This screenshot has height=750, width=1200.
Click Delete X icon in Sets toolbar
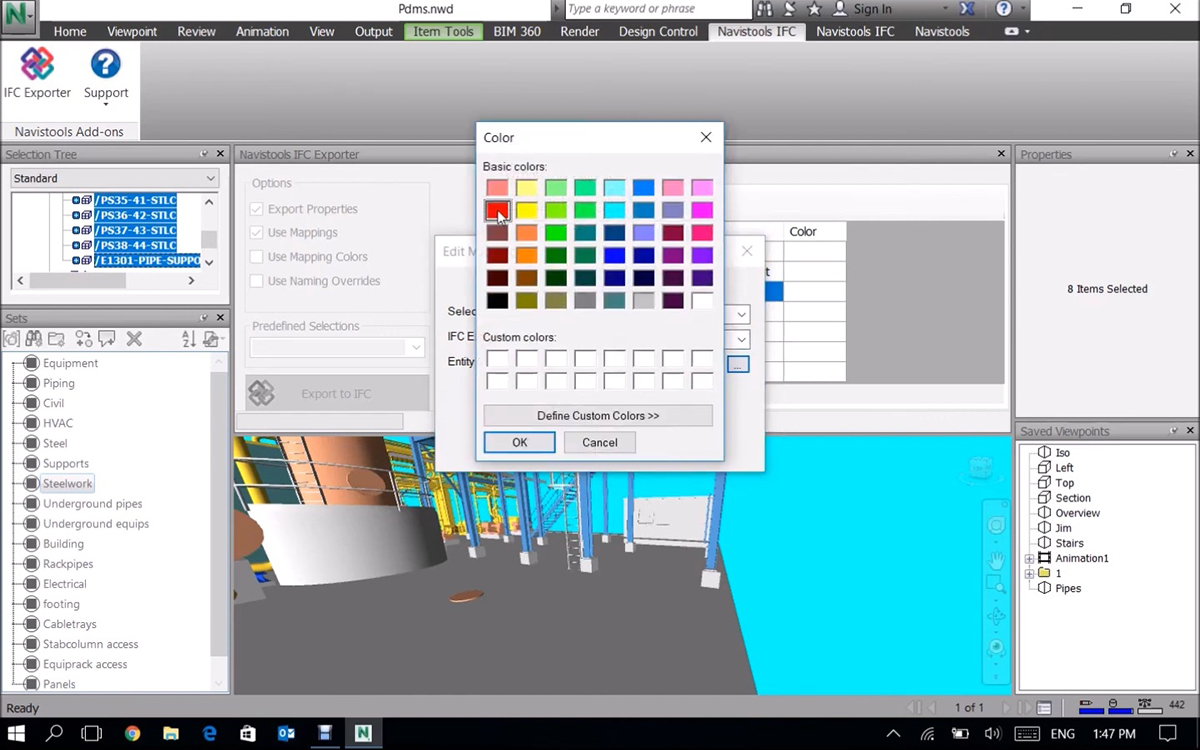(134, 339)
